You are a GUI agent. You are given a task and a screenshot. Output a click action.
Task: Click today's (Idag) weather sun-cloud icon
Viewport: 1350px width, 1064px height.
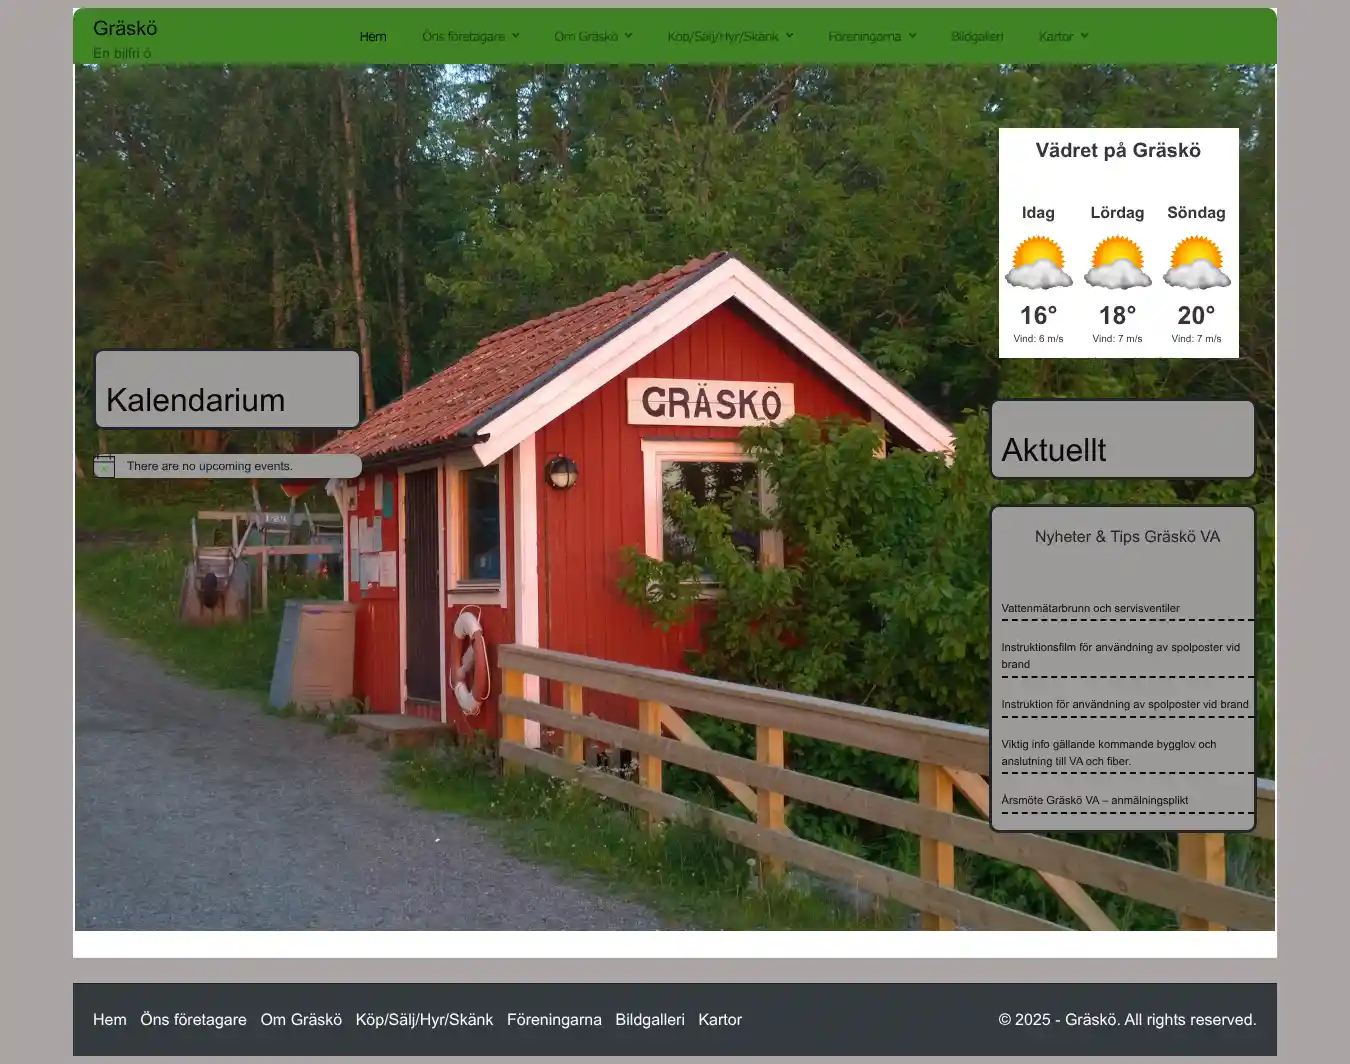click(1038, 263)
